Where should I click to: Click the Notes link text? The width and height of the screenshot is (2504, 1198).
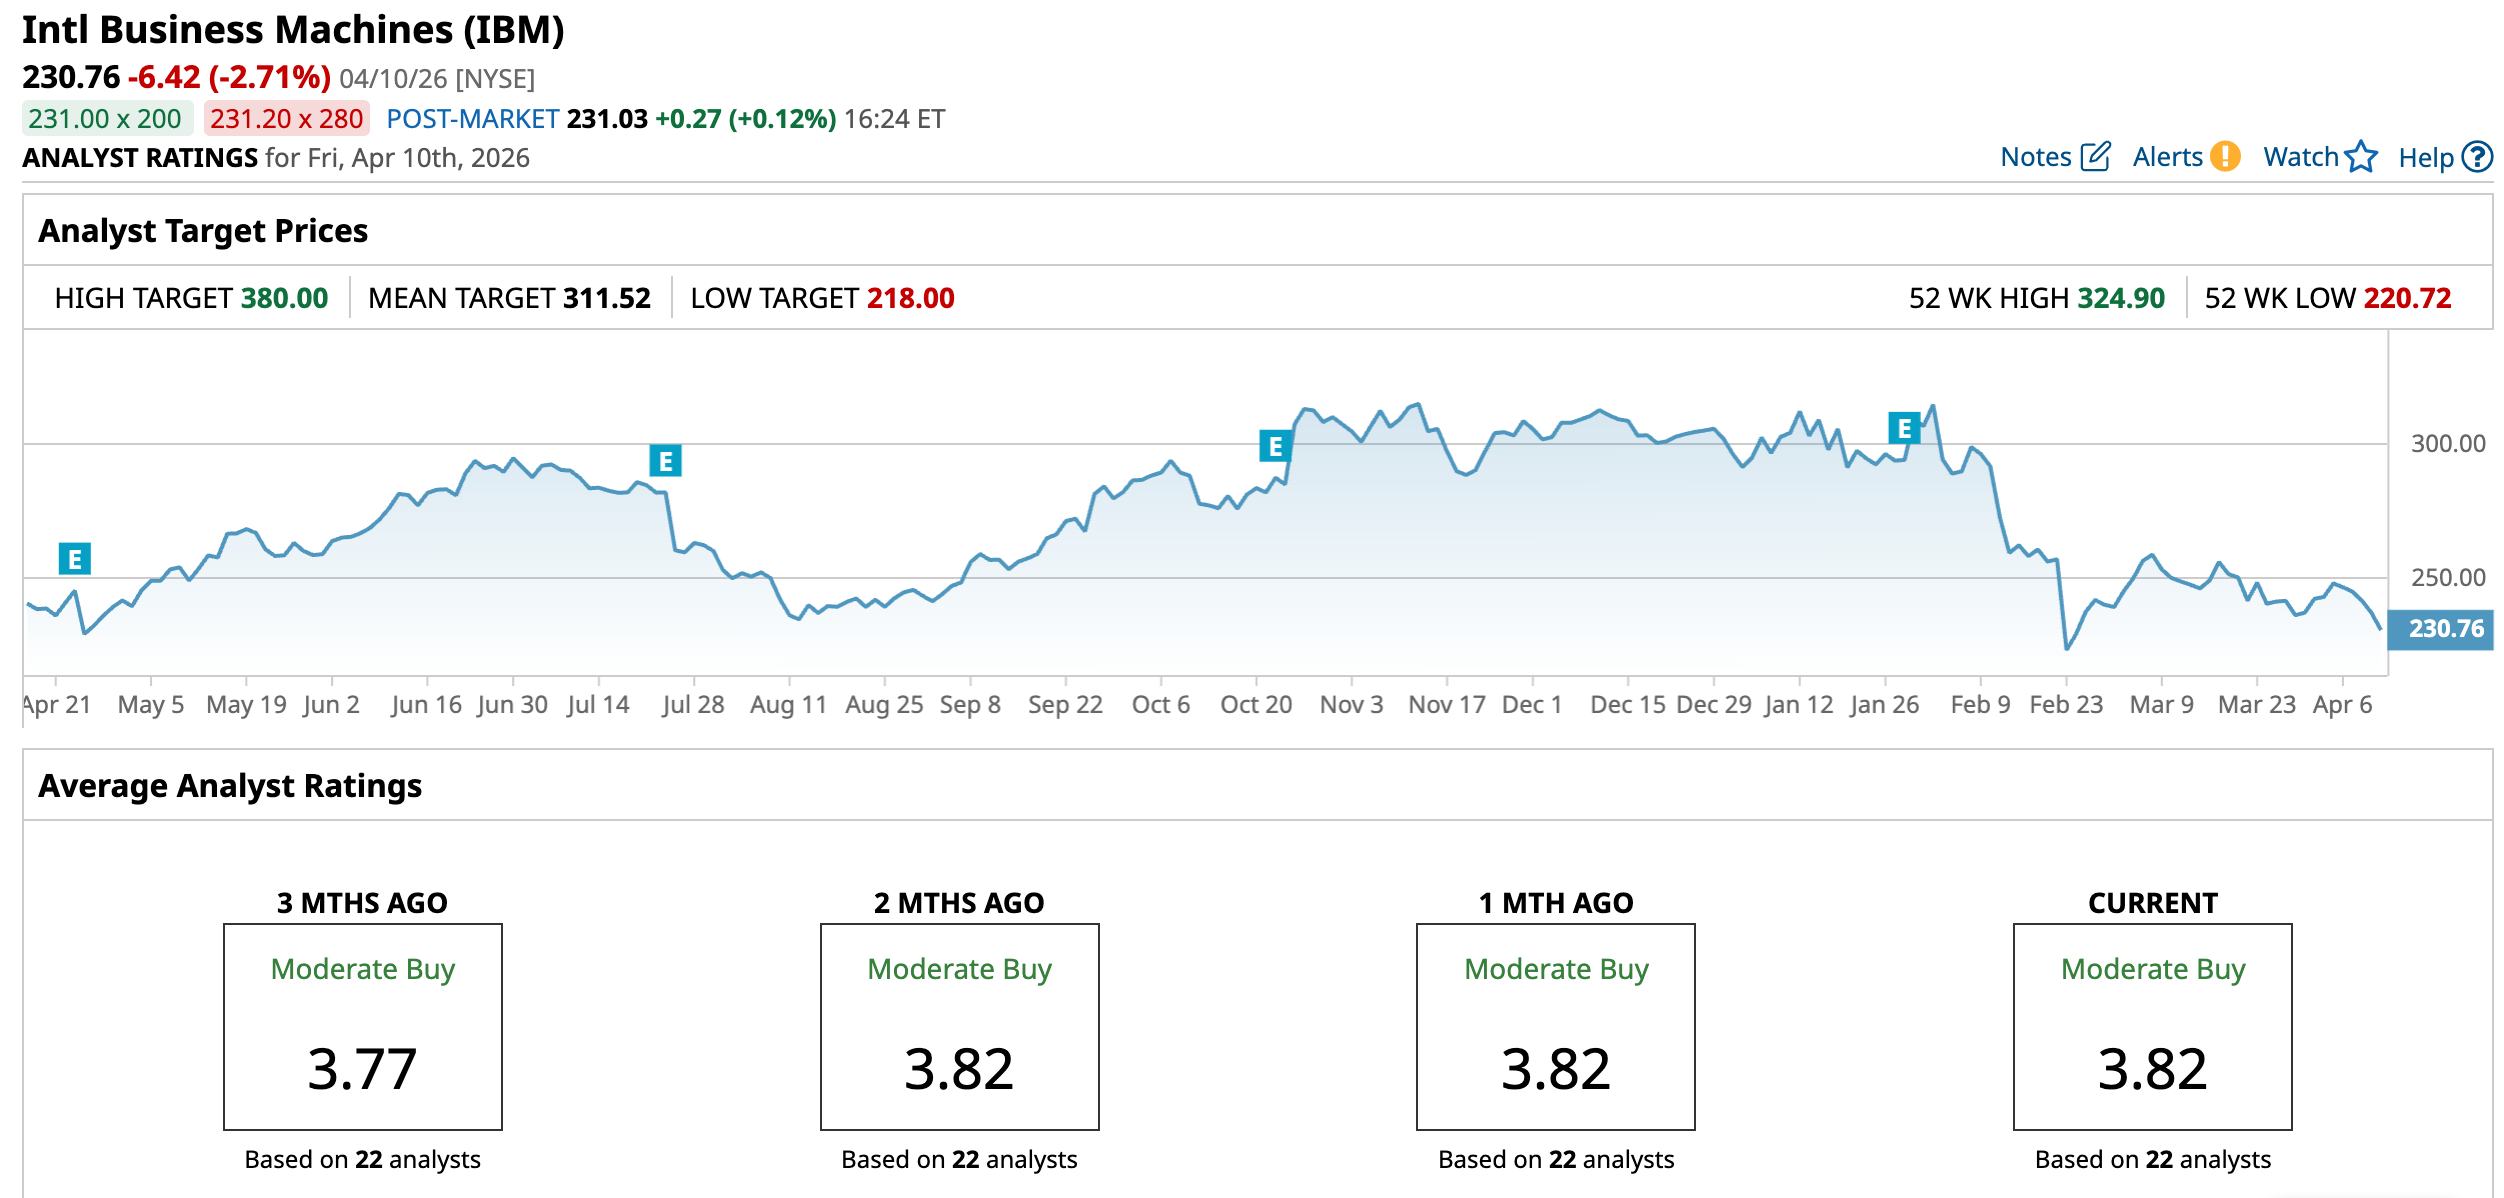(2035, 157)
